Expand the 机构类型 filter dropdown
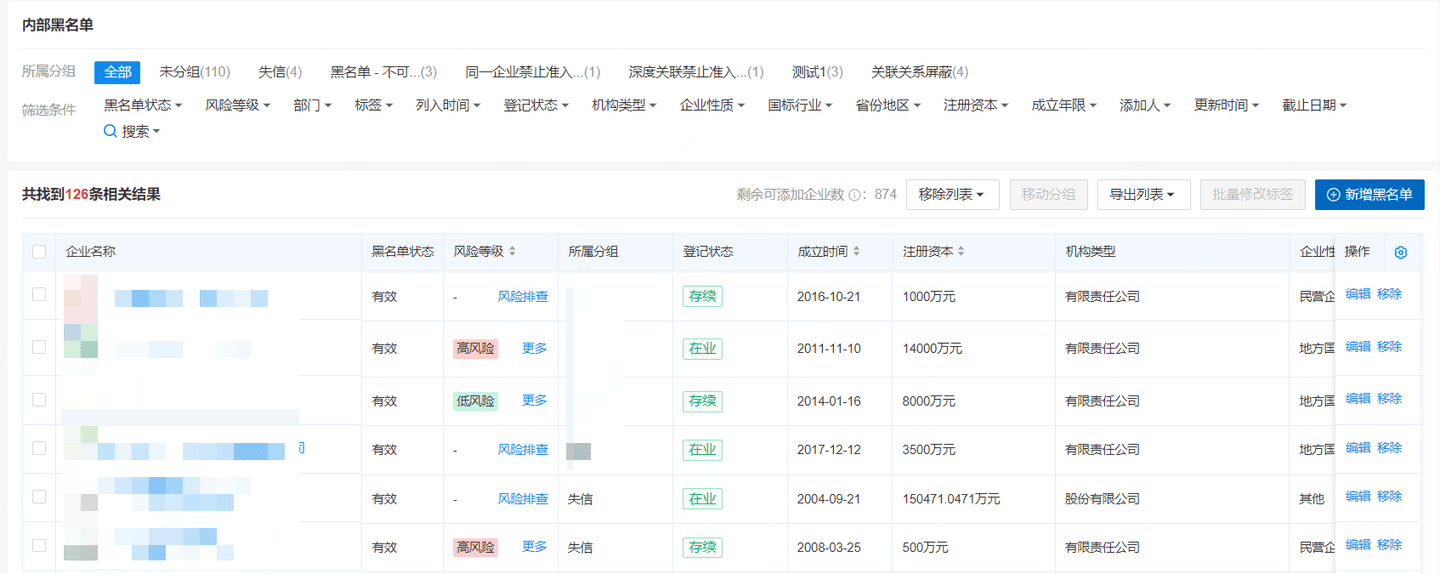The width and height of the screenshot is (1440, 574). click(624, 105)
